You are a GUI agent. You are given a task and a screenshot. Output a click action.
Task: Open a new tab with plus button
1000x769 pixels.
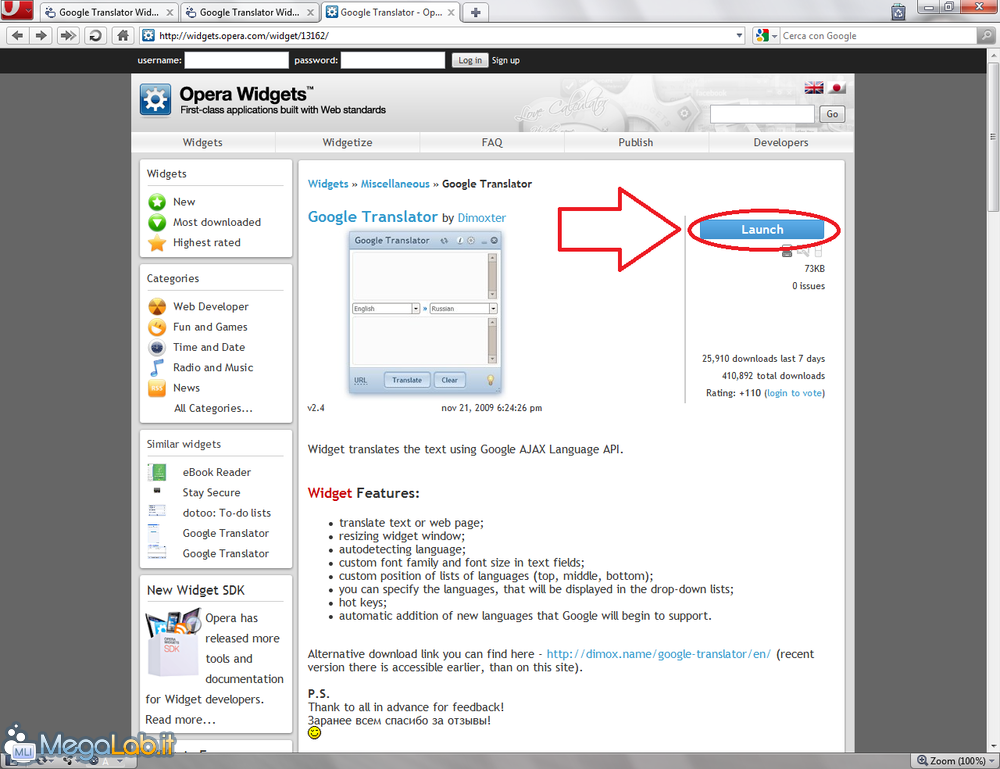click(x=477, y=13)
